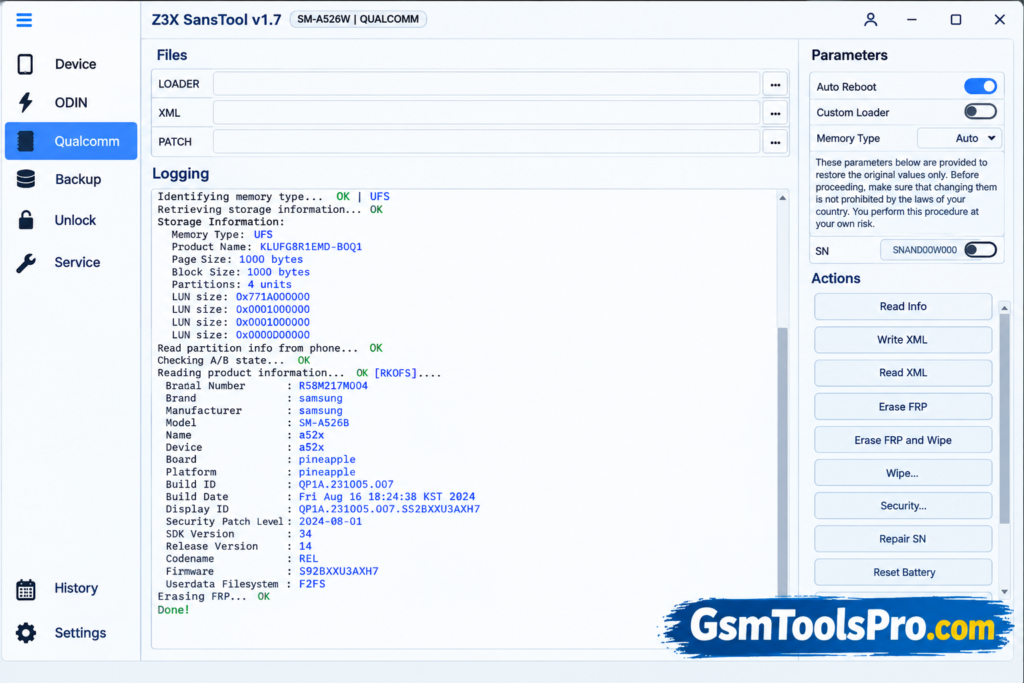Click the logging panel scrollbar thumb
The width and height of the screenshot is (1024, 683).
pyautogui.click(x=782, y=460)
